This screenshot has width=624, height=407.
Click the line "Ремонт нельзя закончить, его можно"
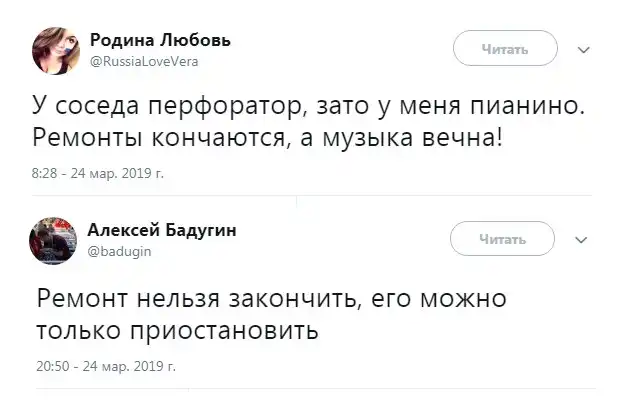pos(272,298)
